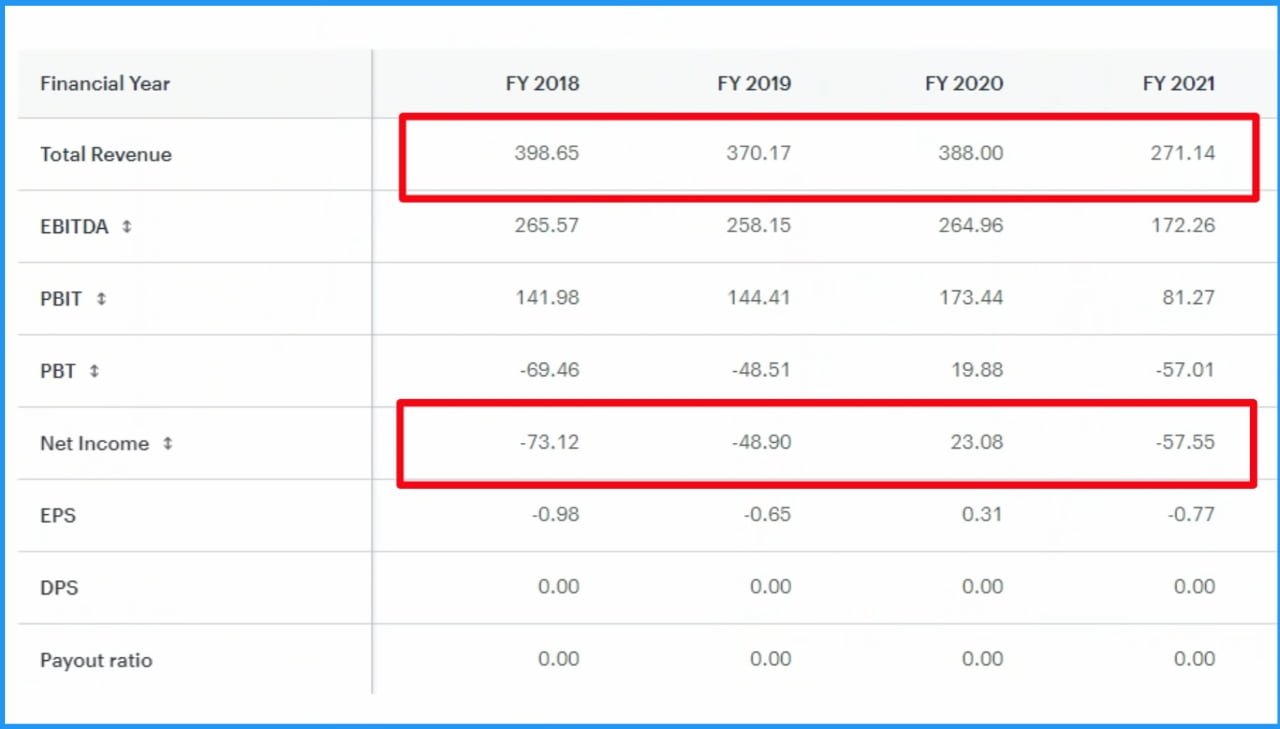1280x729 pixels.
Task: Click the DPS row label
Action: click(59, 588)
